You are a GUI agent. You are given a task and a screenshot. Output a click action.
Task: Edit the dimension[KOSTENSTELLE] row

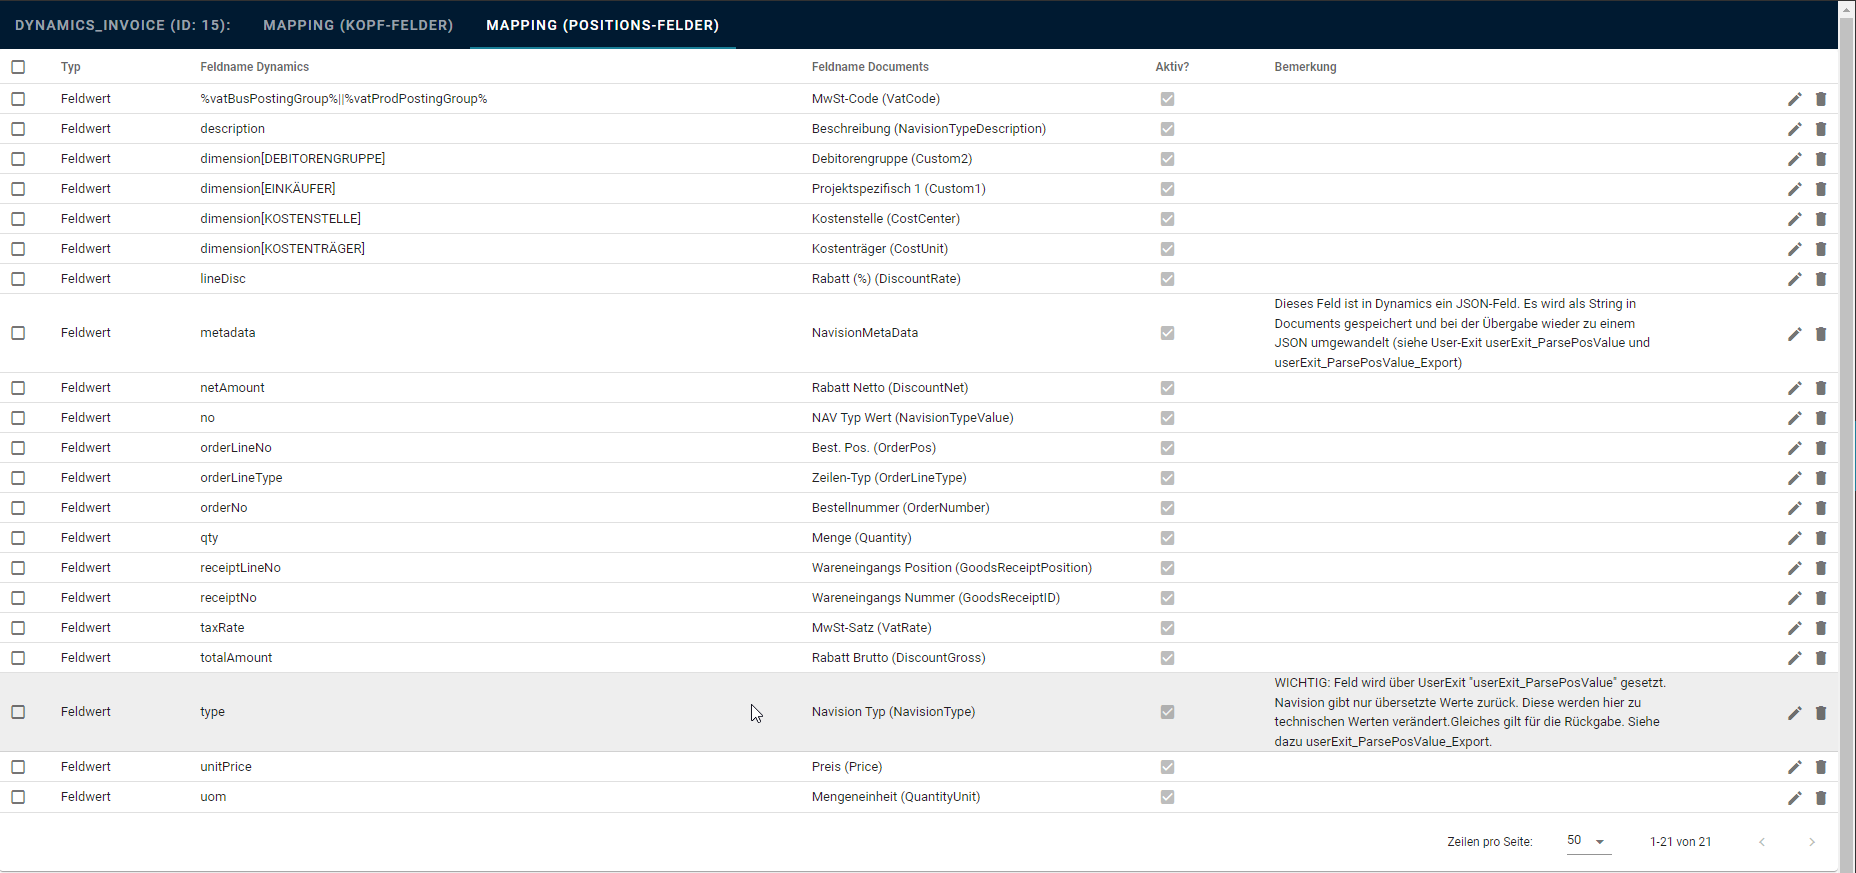1795,219
